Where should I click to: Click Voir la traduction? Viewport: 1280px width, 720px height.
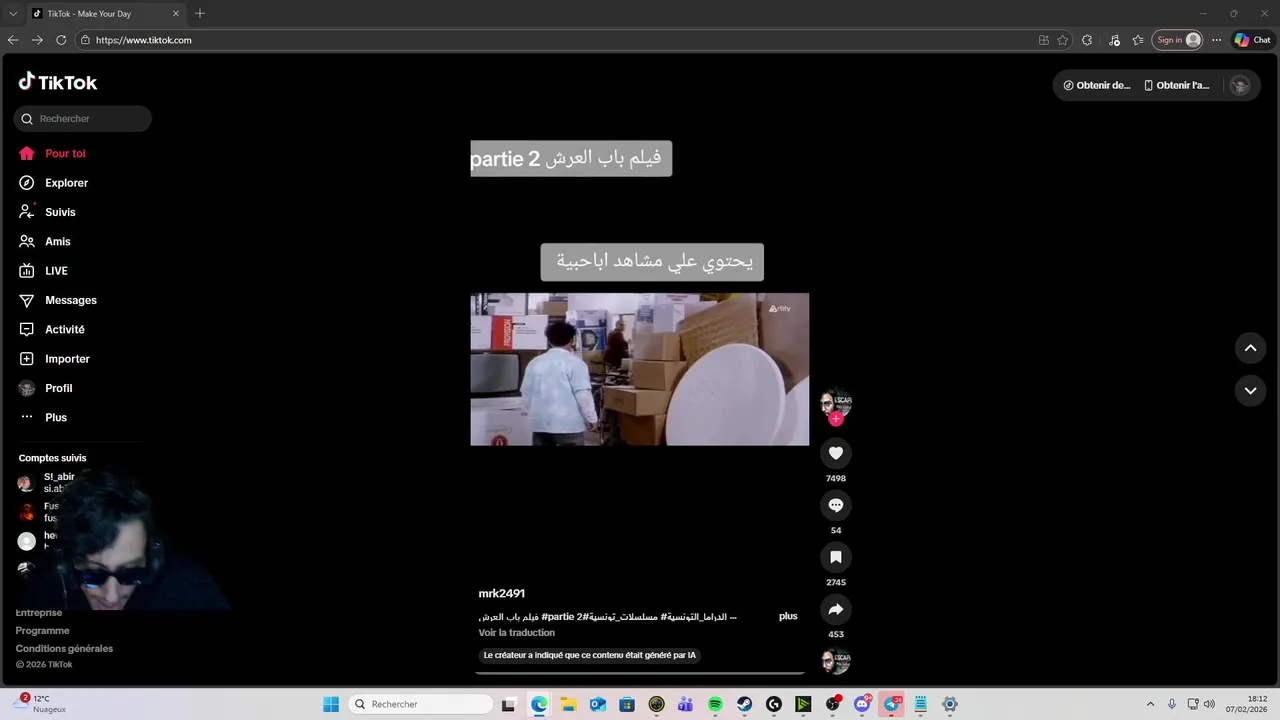tap(516, 633)
